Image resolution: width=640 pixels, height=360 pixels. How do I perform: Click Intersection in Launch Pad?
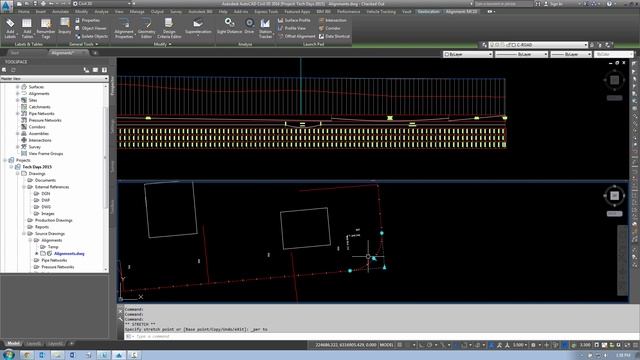(333, 20)
